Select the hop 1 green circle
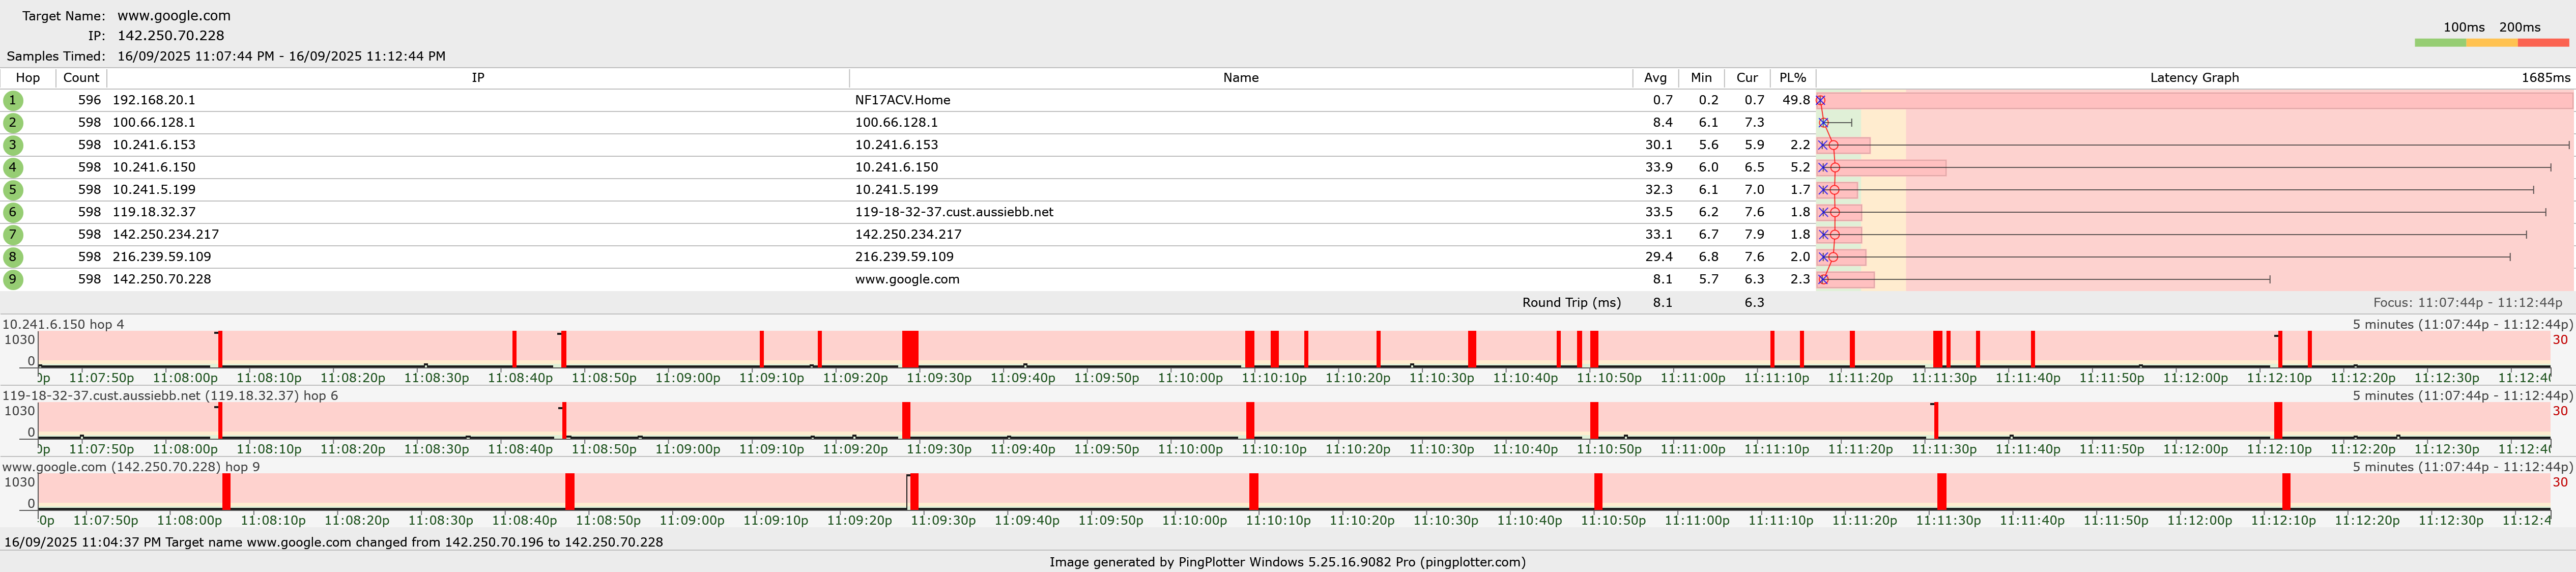The image size is (2576, 572). [13, 100]
